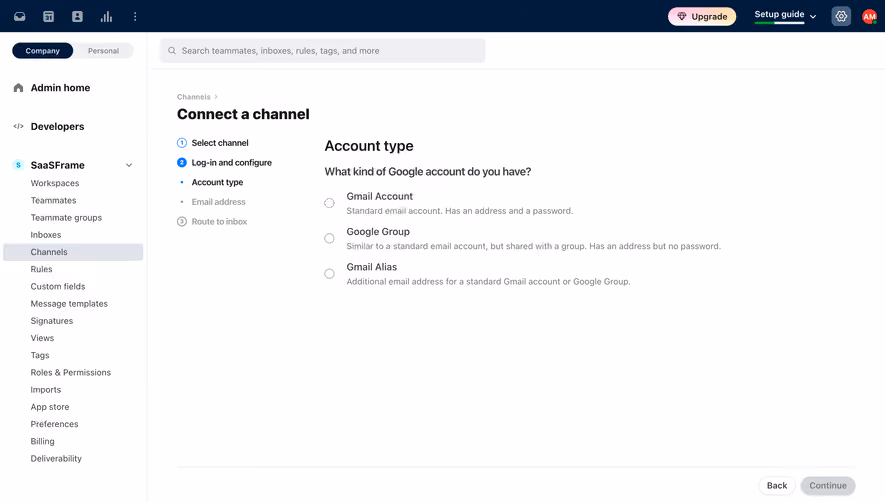Image resolution: width=885 pixels, height=502 pixels.
Task: Focus the search teammates input field
Action: (x=323, y=51)
